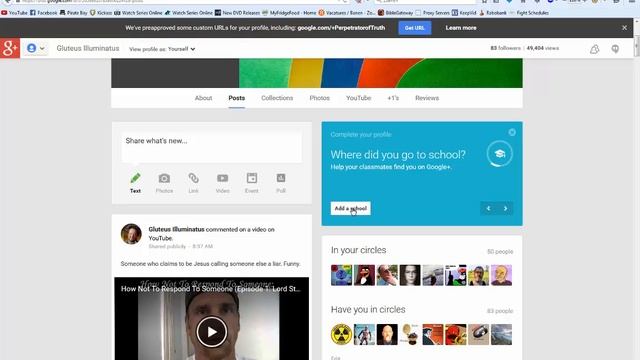
Task: Open the 'Gluteus Illuminatus' author name link
Action: (176, 229)
